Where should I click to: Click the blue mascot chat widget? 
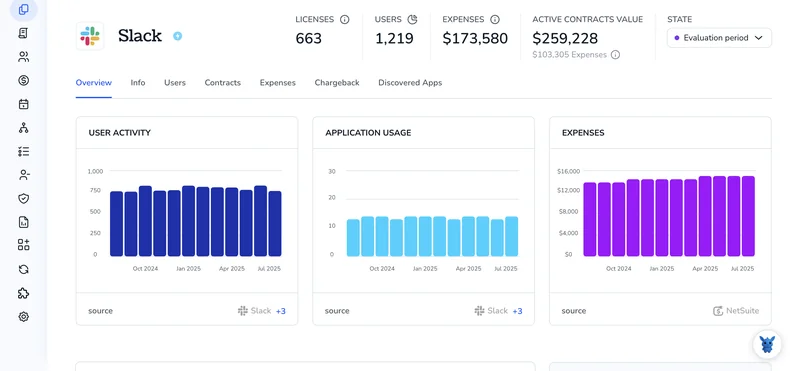[x=767, y=344]
